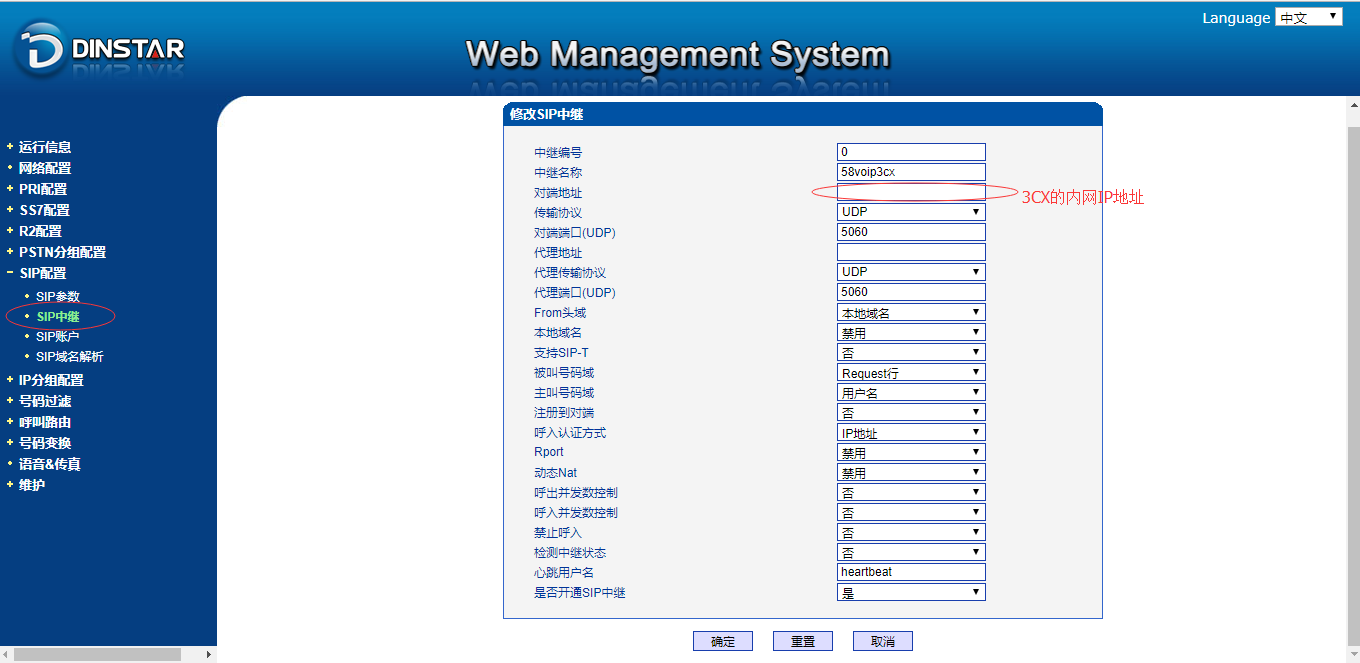1360x663 pixels.
Task: Expand 运行信息 in the sidebar
Action: [44, 147]
